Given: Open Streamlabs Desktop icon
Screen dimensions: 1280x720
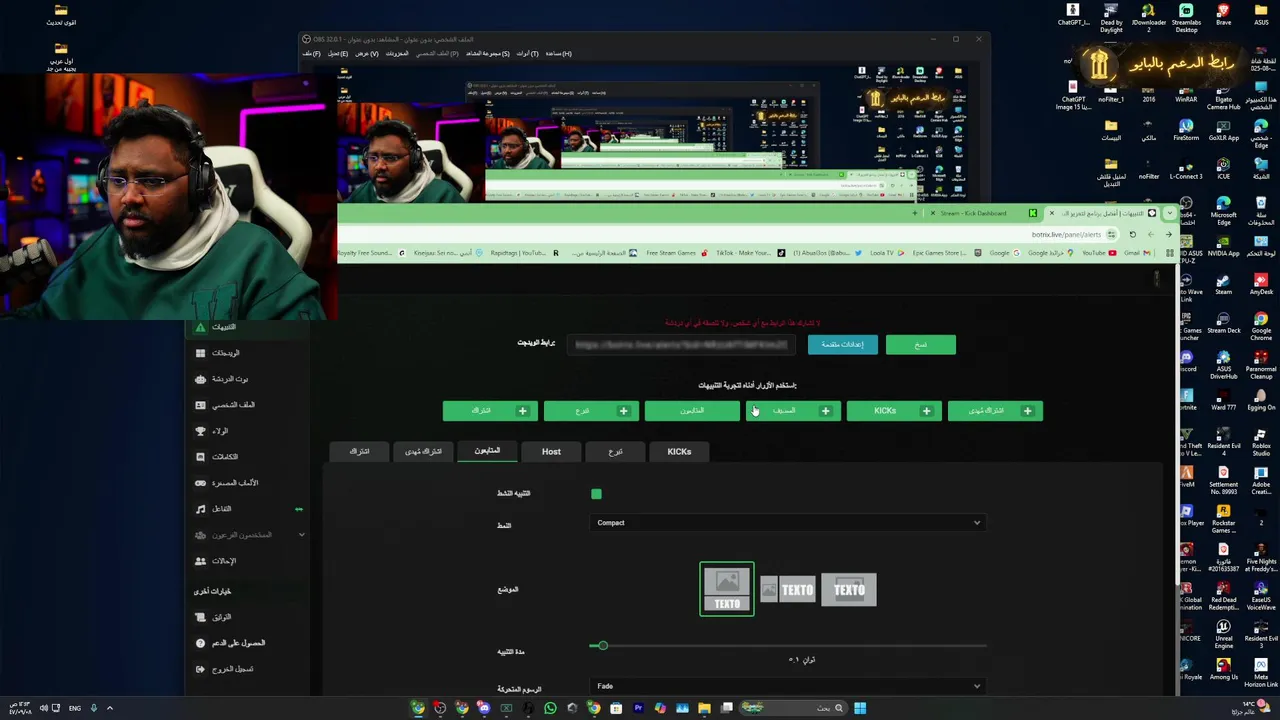Looking at the screenshot, I should 1186,17.
